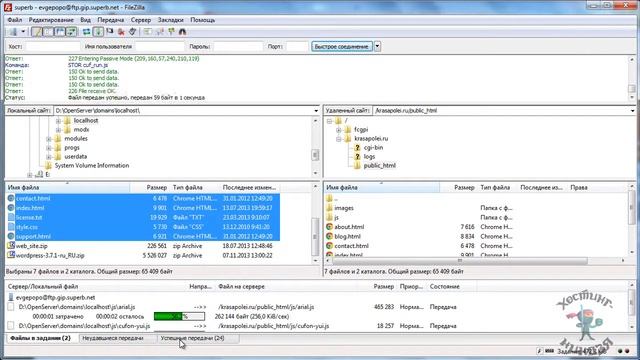
Task: Expand the userdata folder node
Action: coord(49,157)
